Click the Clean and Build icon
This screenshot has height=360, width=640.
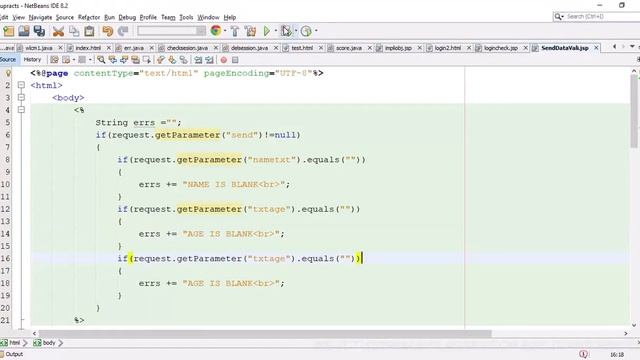250,31
